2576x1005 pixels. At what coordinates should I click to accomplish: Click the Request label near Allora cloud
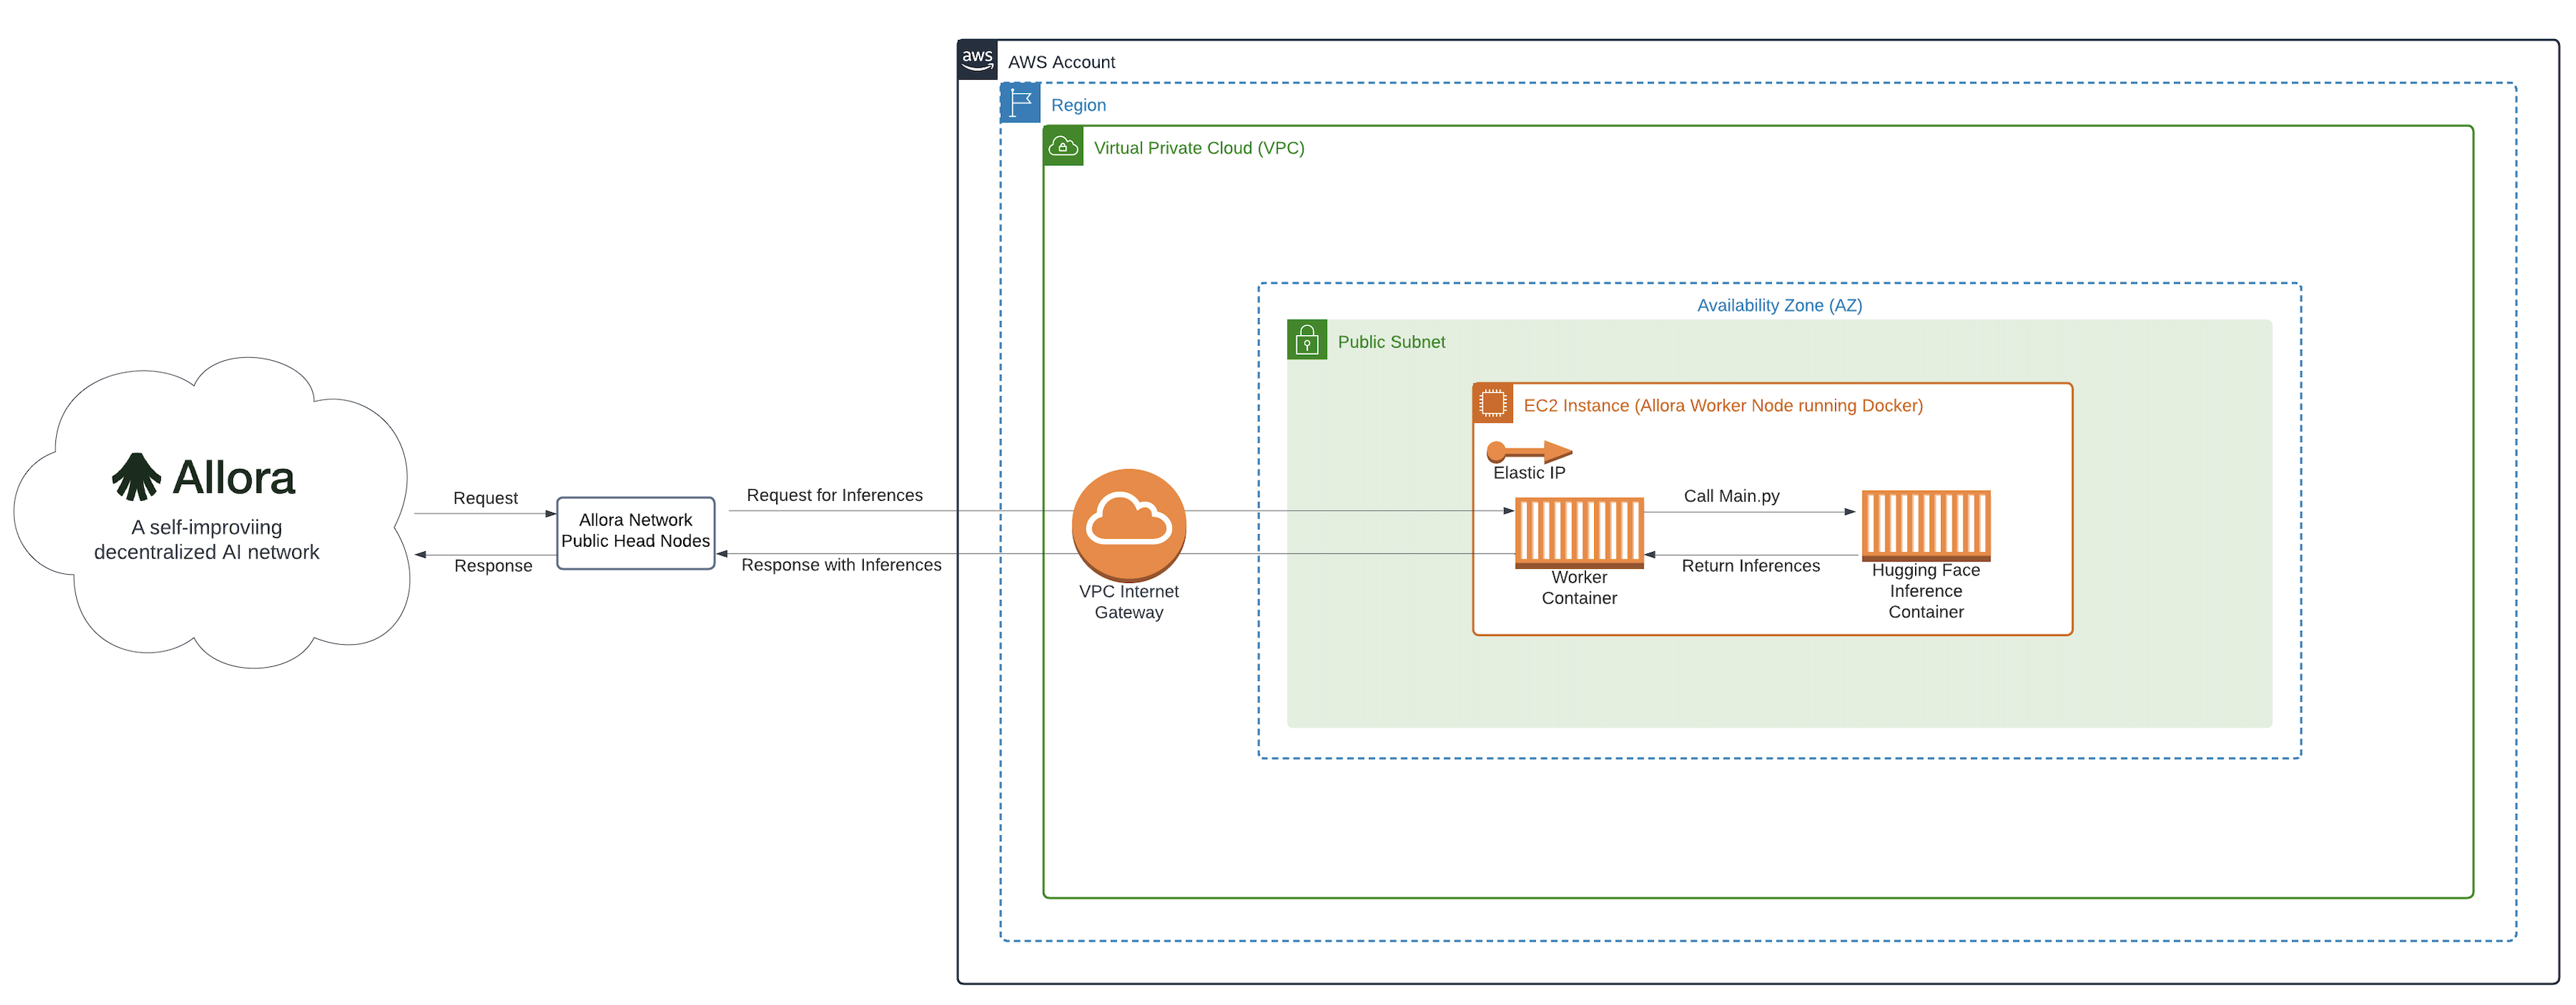coord(485,498)
